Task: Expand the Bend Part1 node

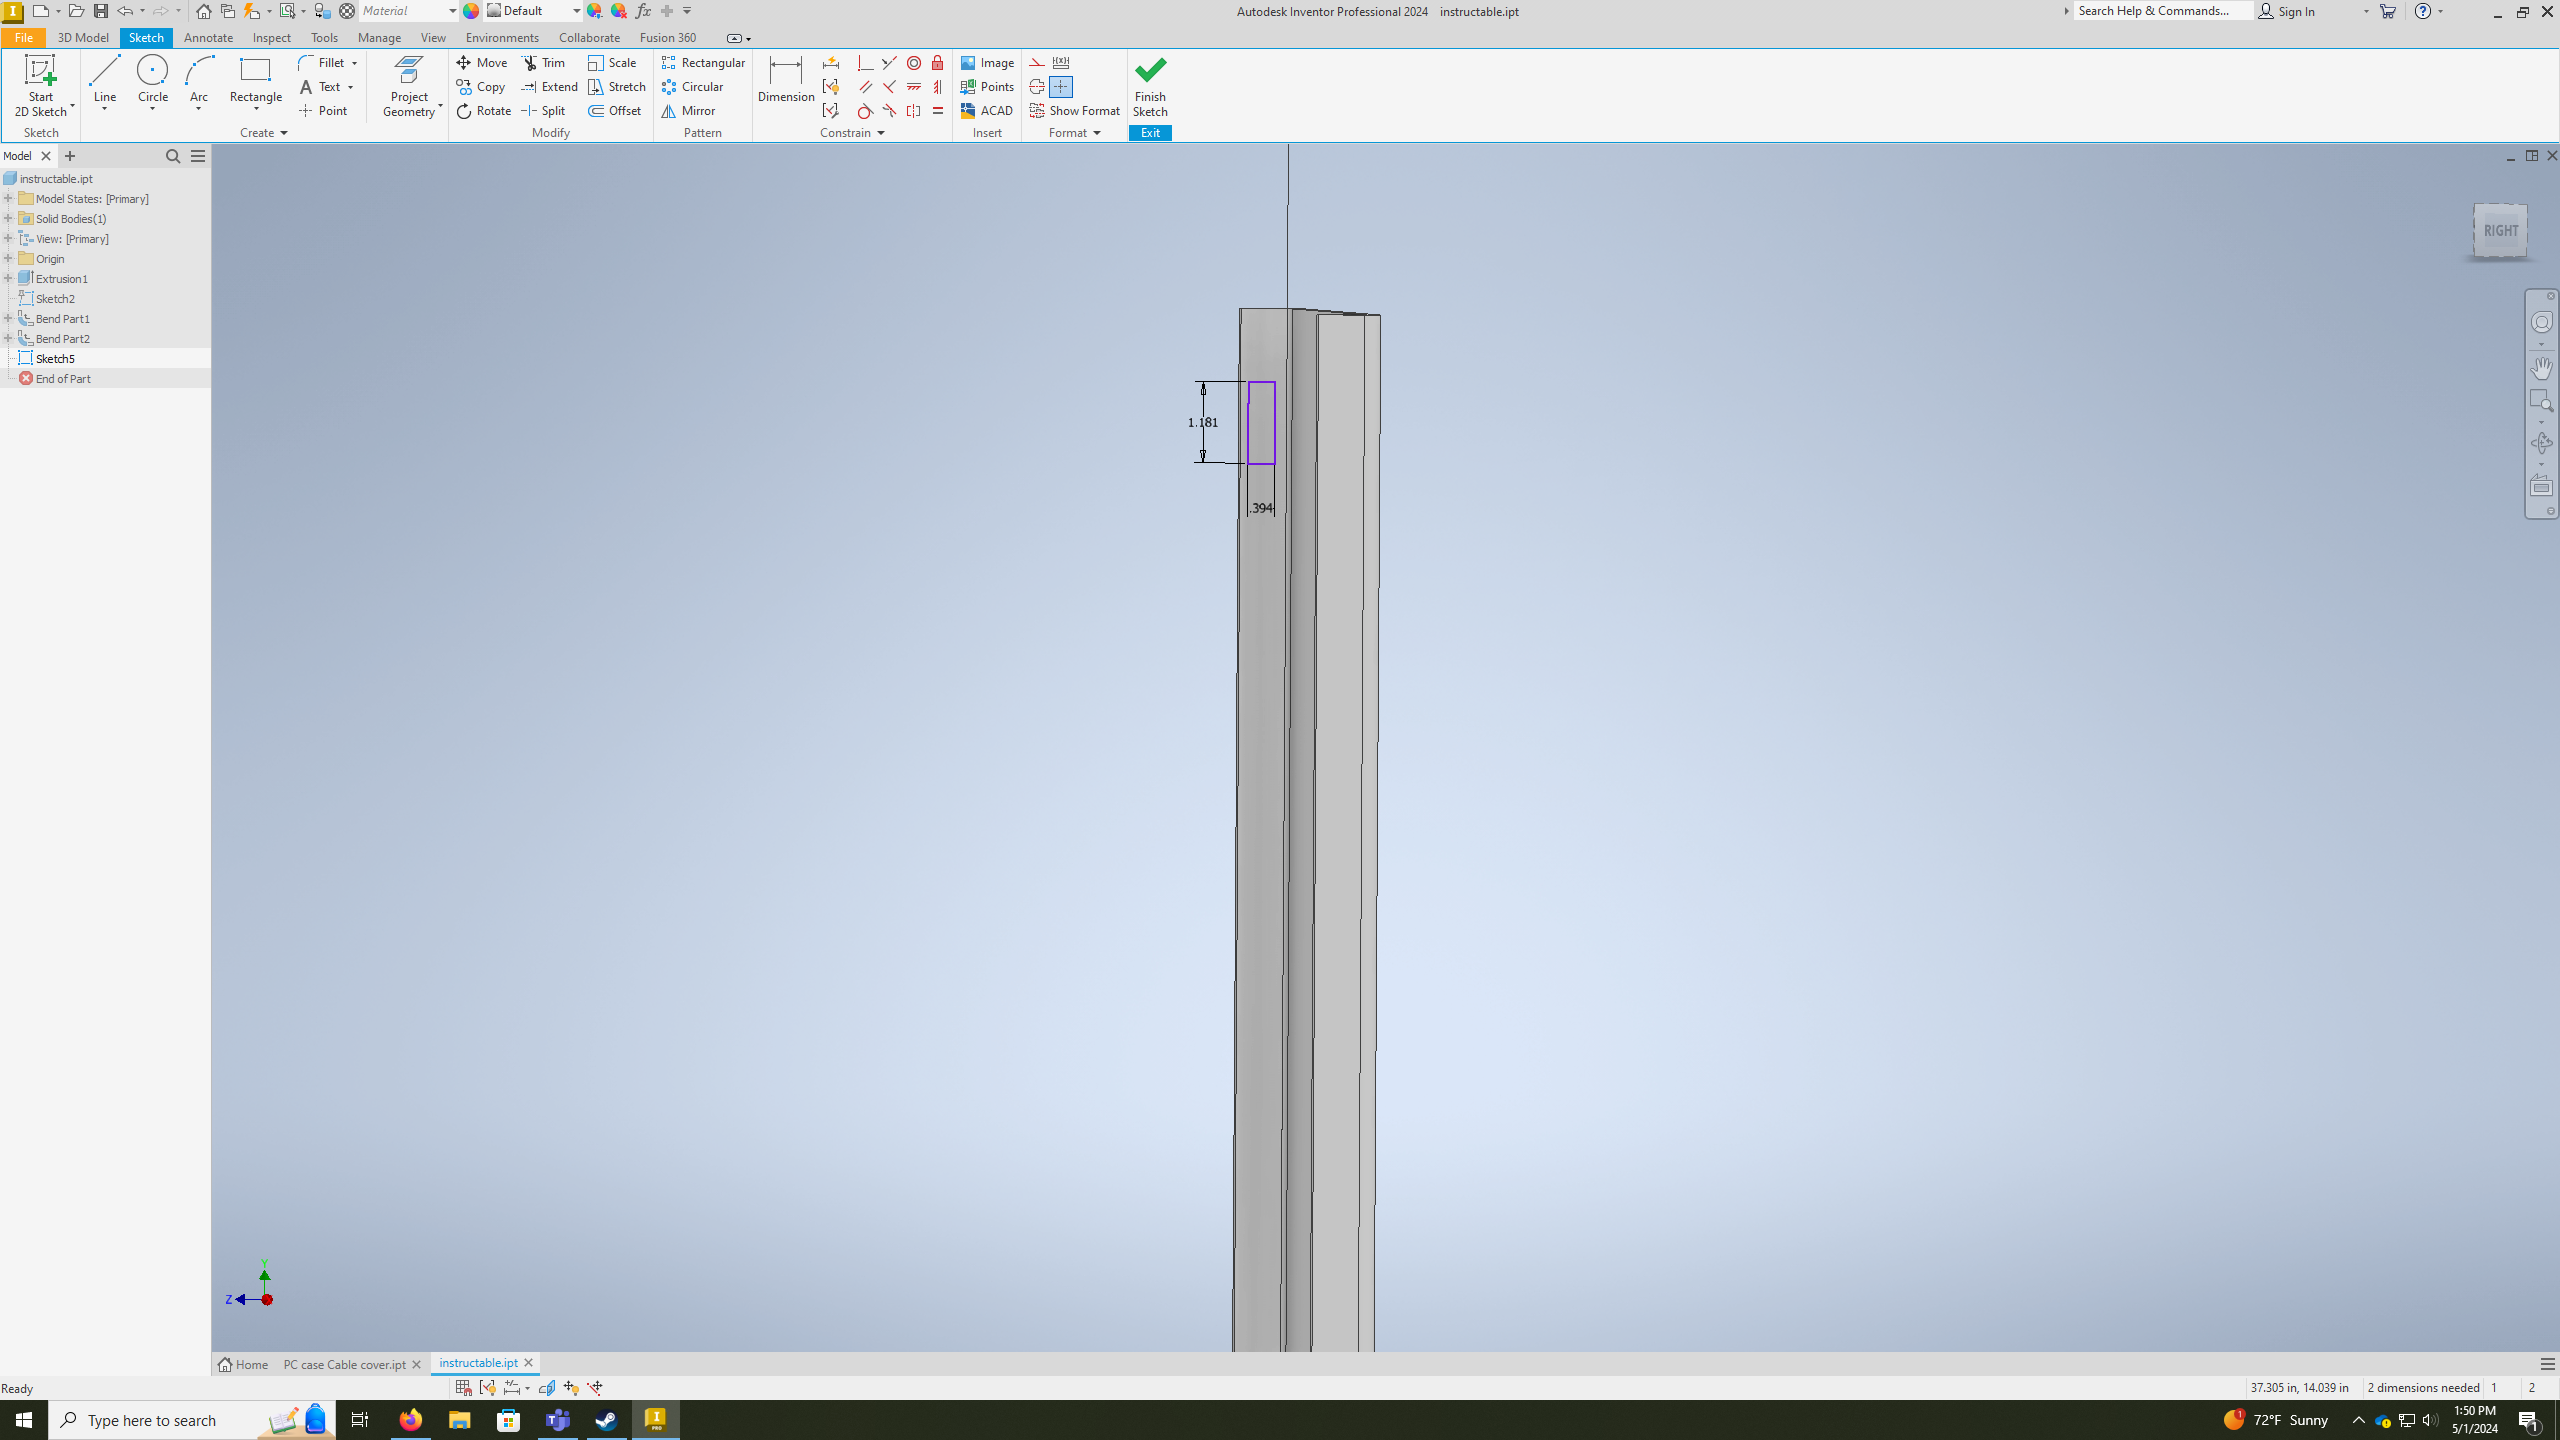Action: pos(8,318)
